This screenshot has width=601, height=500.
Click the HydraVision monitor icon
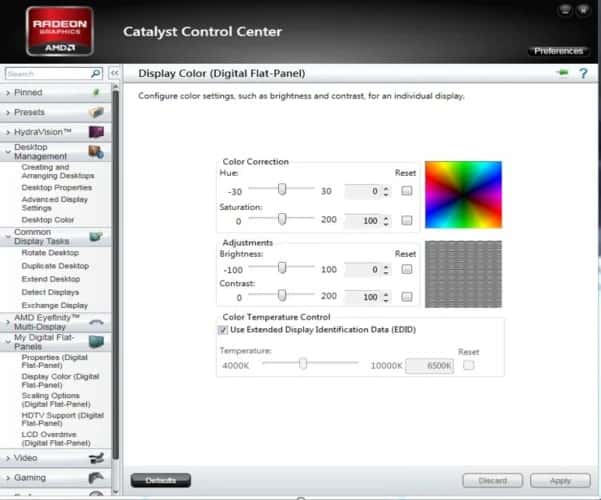96,132
